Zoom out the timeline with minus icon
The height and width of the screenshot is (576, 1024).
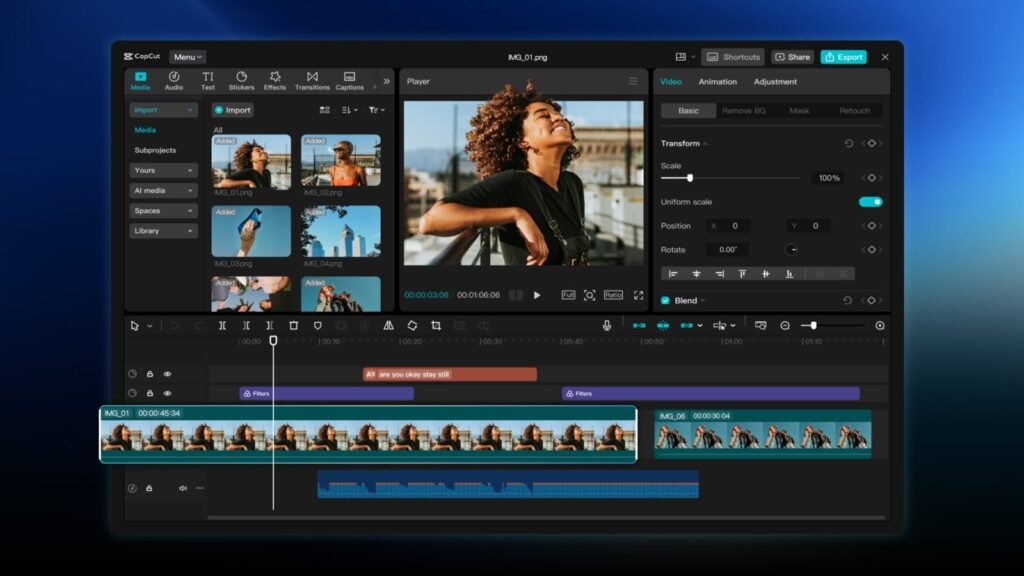pyautogui.click(x=785, y=325)
